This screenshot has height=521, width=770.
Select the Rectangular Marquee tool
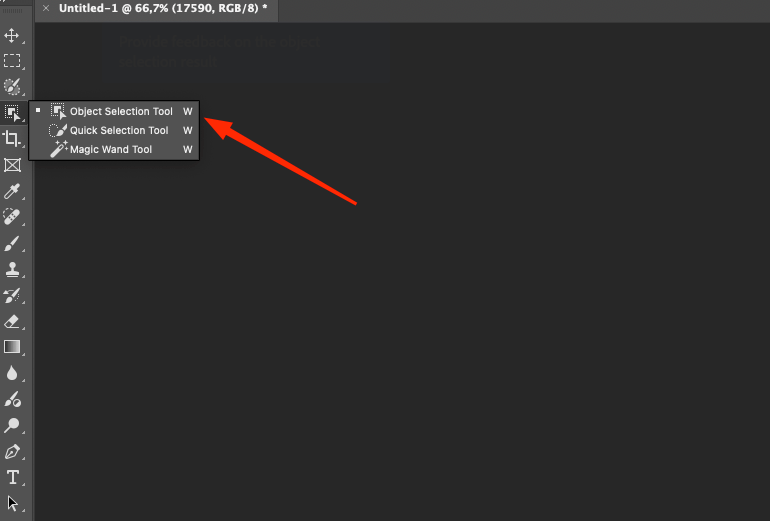tap(12, 60)
